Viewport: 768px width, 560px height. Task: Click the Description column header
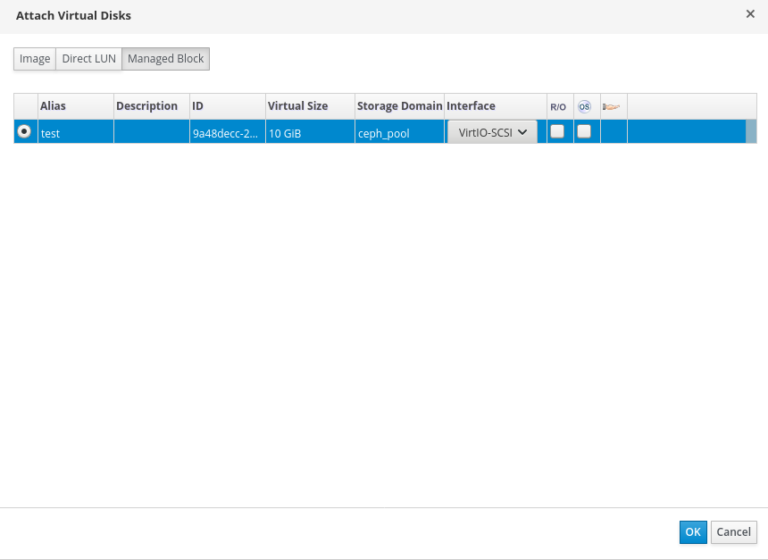147,106
